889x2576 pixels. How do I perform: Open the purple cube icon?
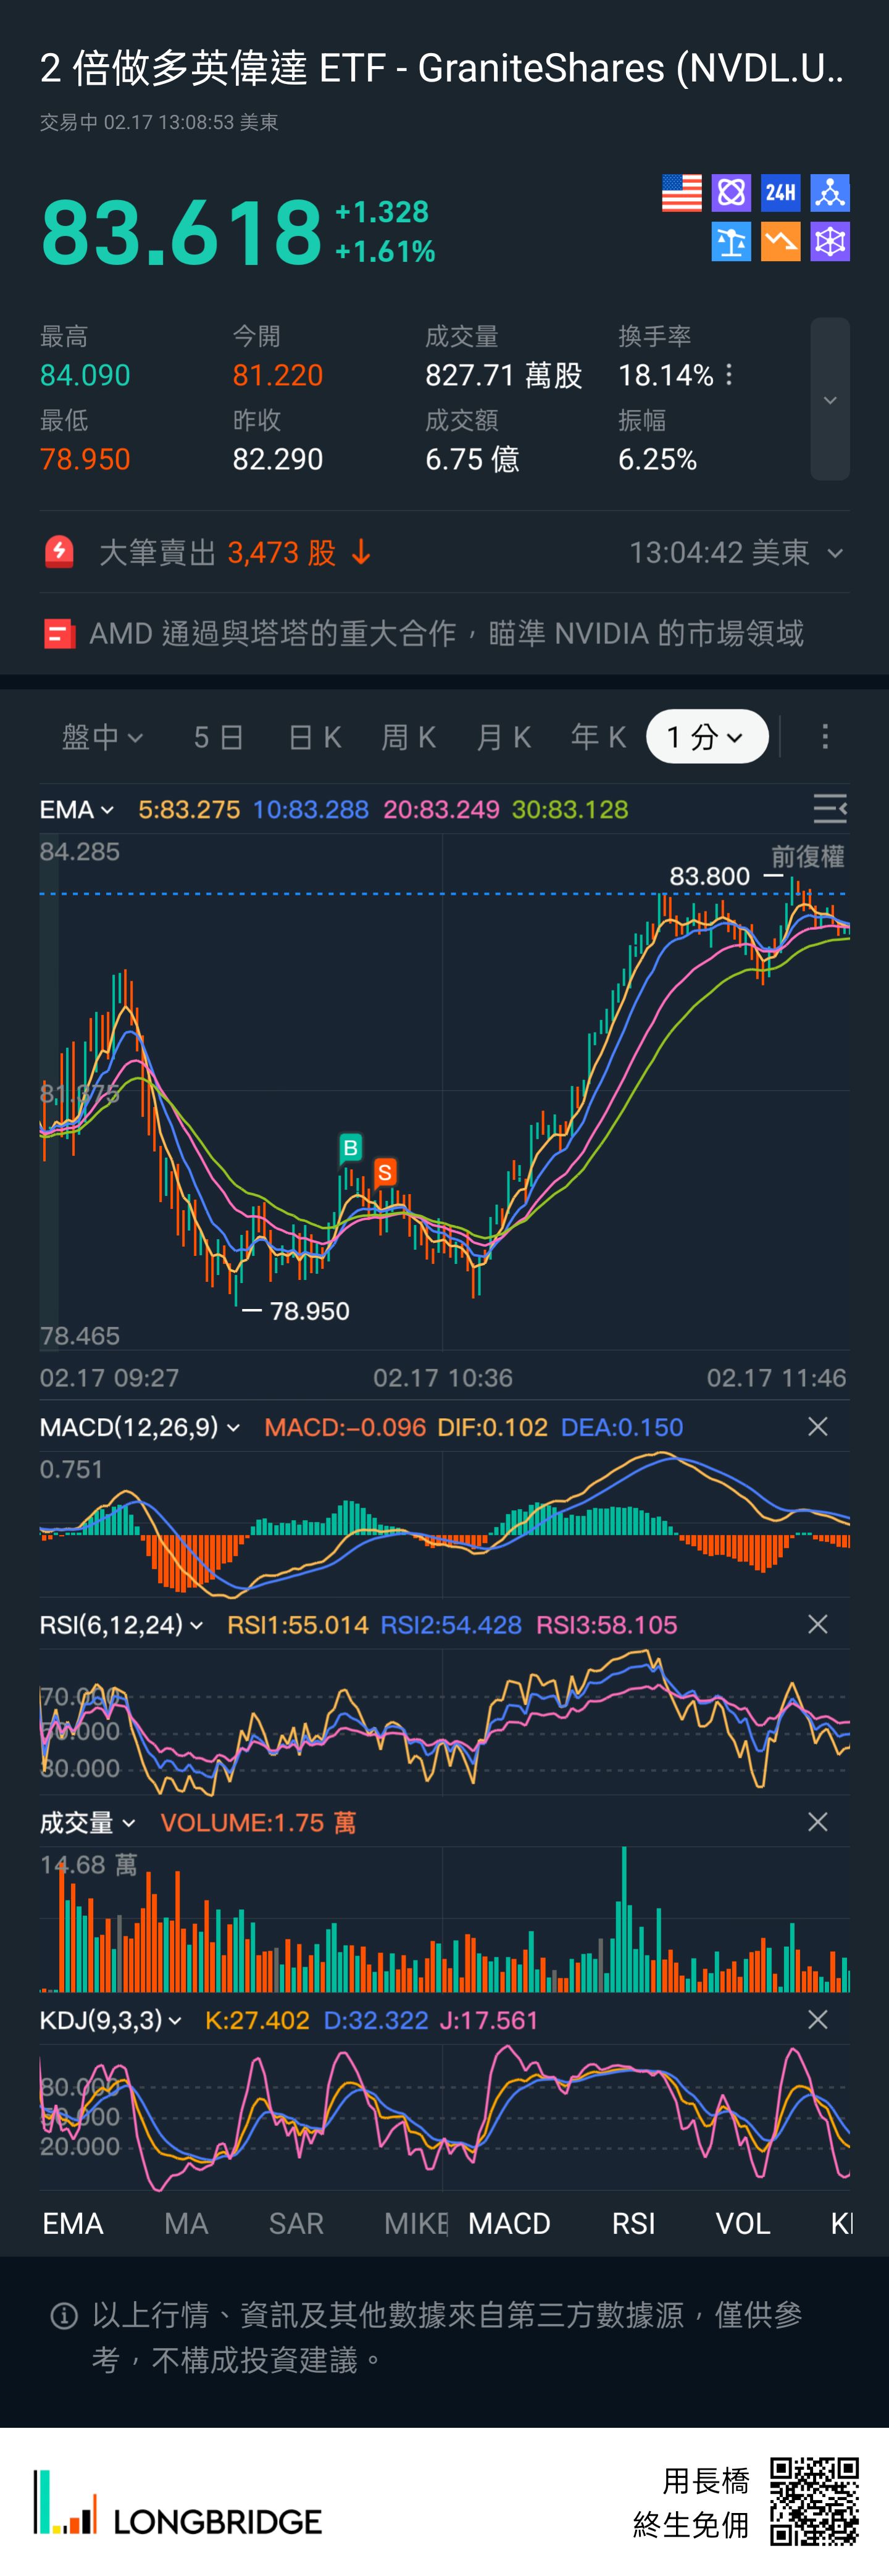coord(830,242)
